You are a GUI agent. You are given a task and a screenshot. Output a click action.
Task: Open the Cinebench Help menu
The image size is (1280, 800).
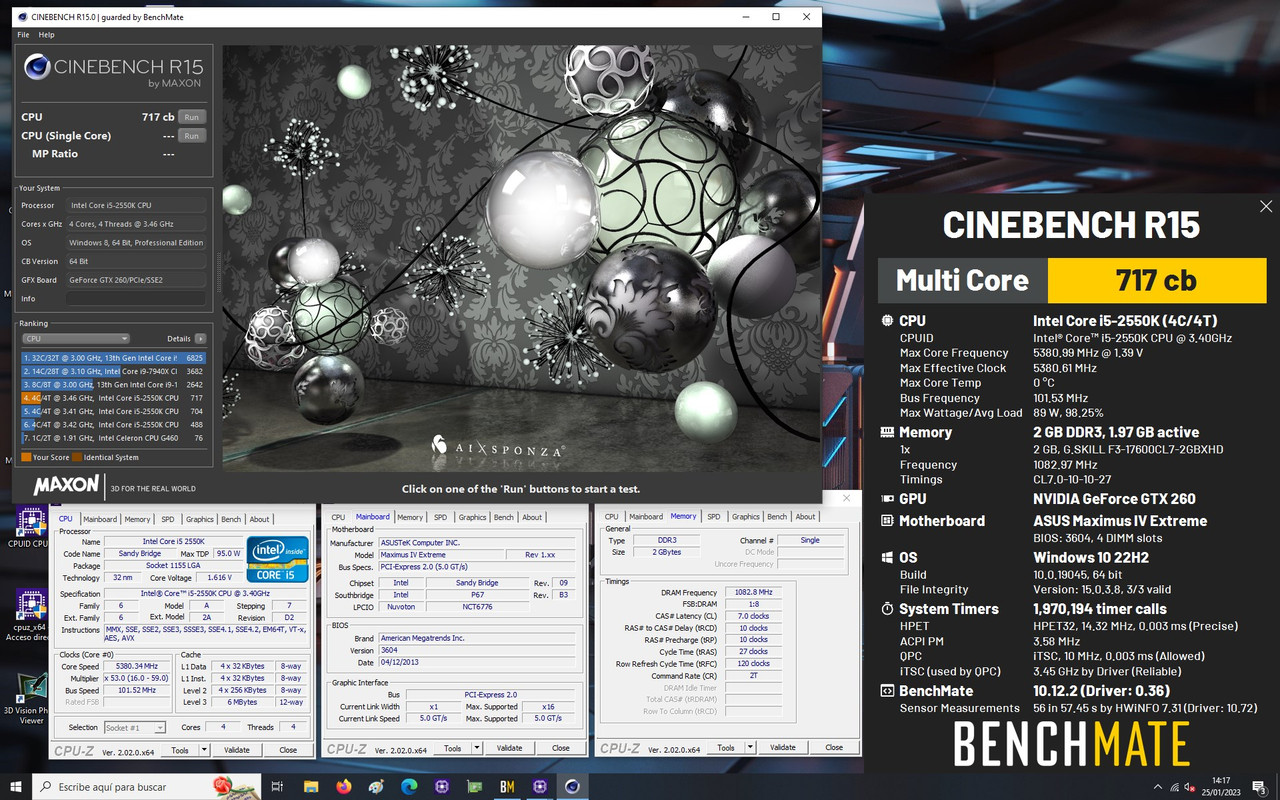click(x=46, y=35)
